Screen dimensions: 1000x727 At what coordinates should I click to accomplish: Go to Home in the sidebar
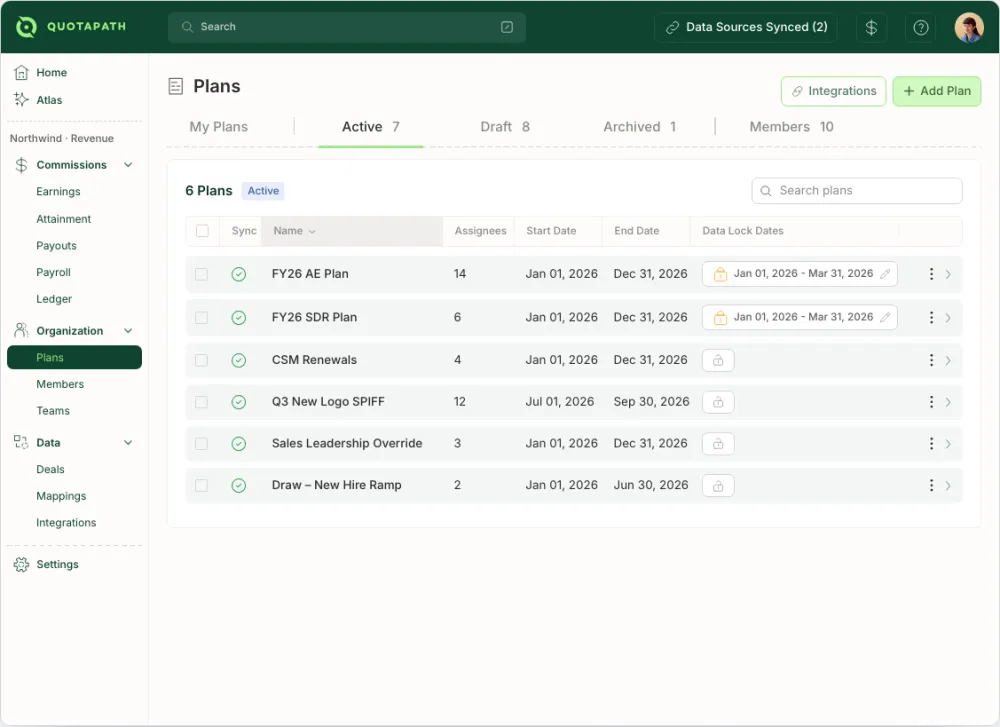tap(41, 73)
